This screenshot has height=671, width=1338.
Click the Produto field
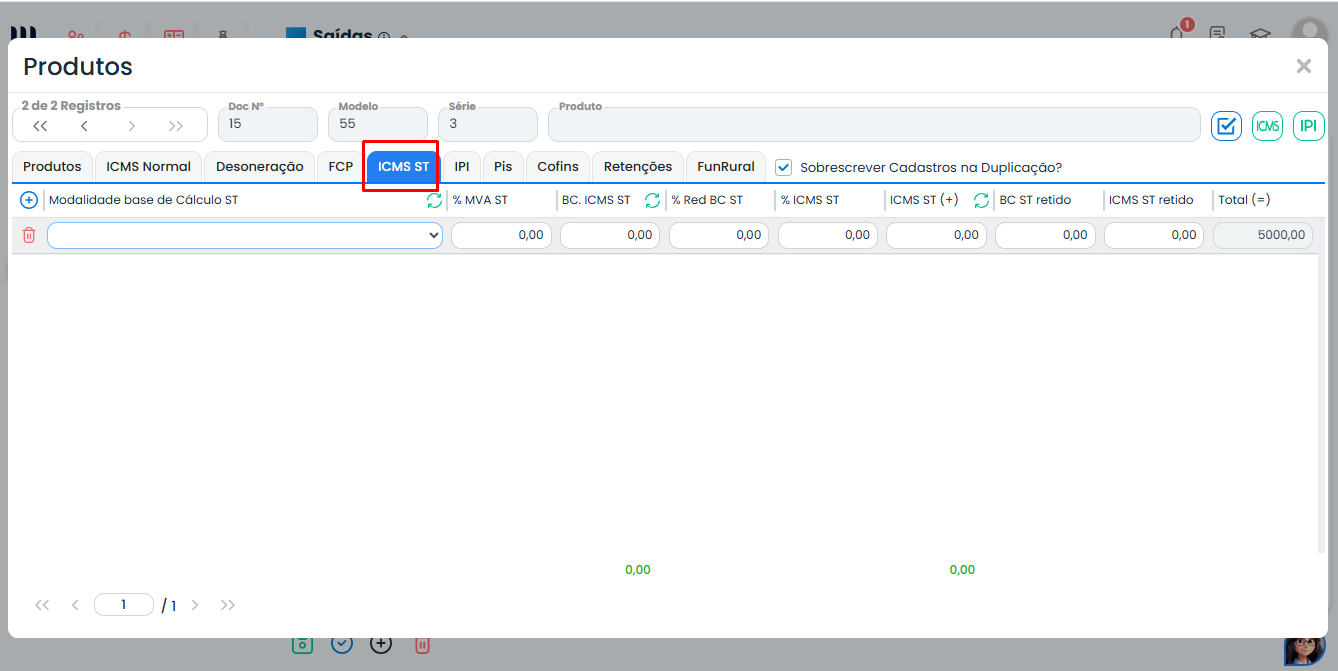tap(874, 124)
